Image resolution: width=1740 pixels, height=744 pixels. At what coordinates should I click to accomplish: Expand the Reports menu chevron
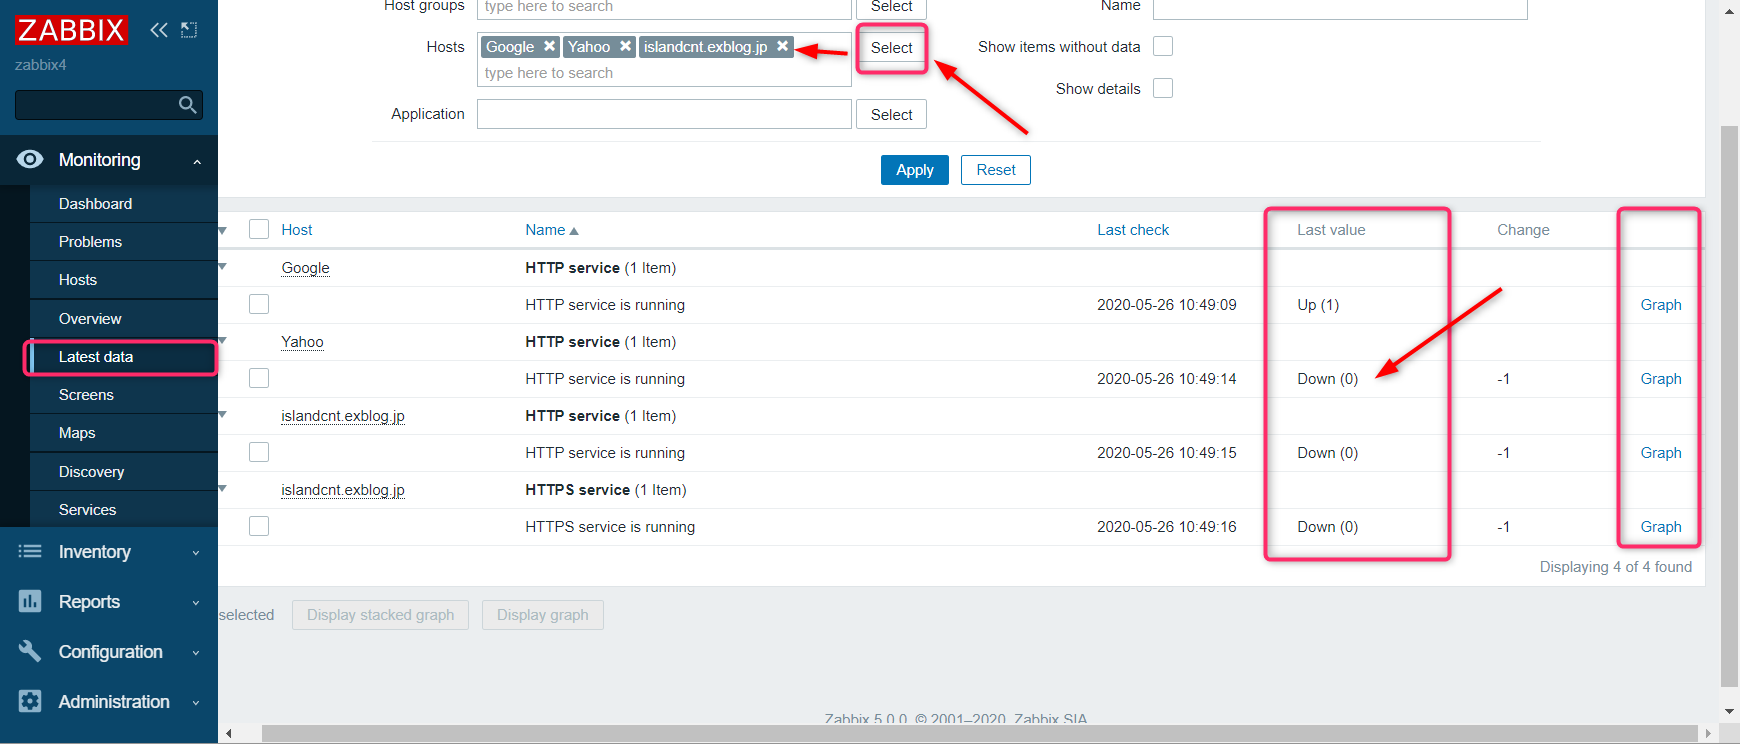click(196, 602)
